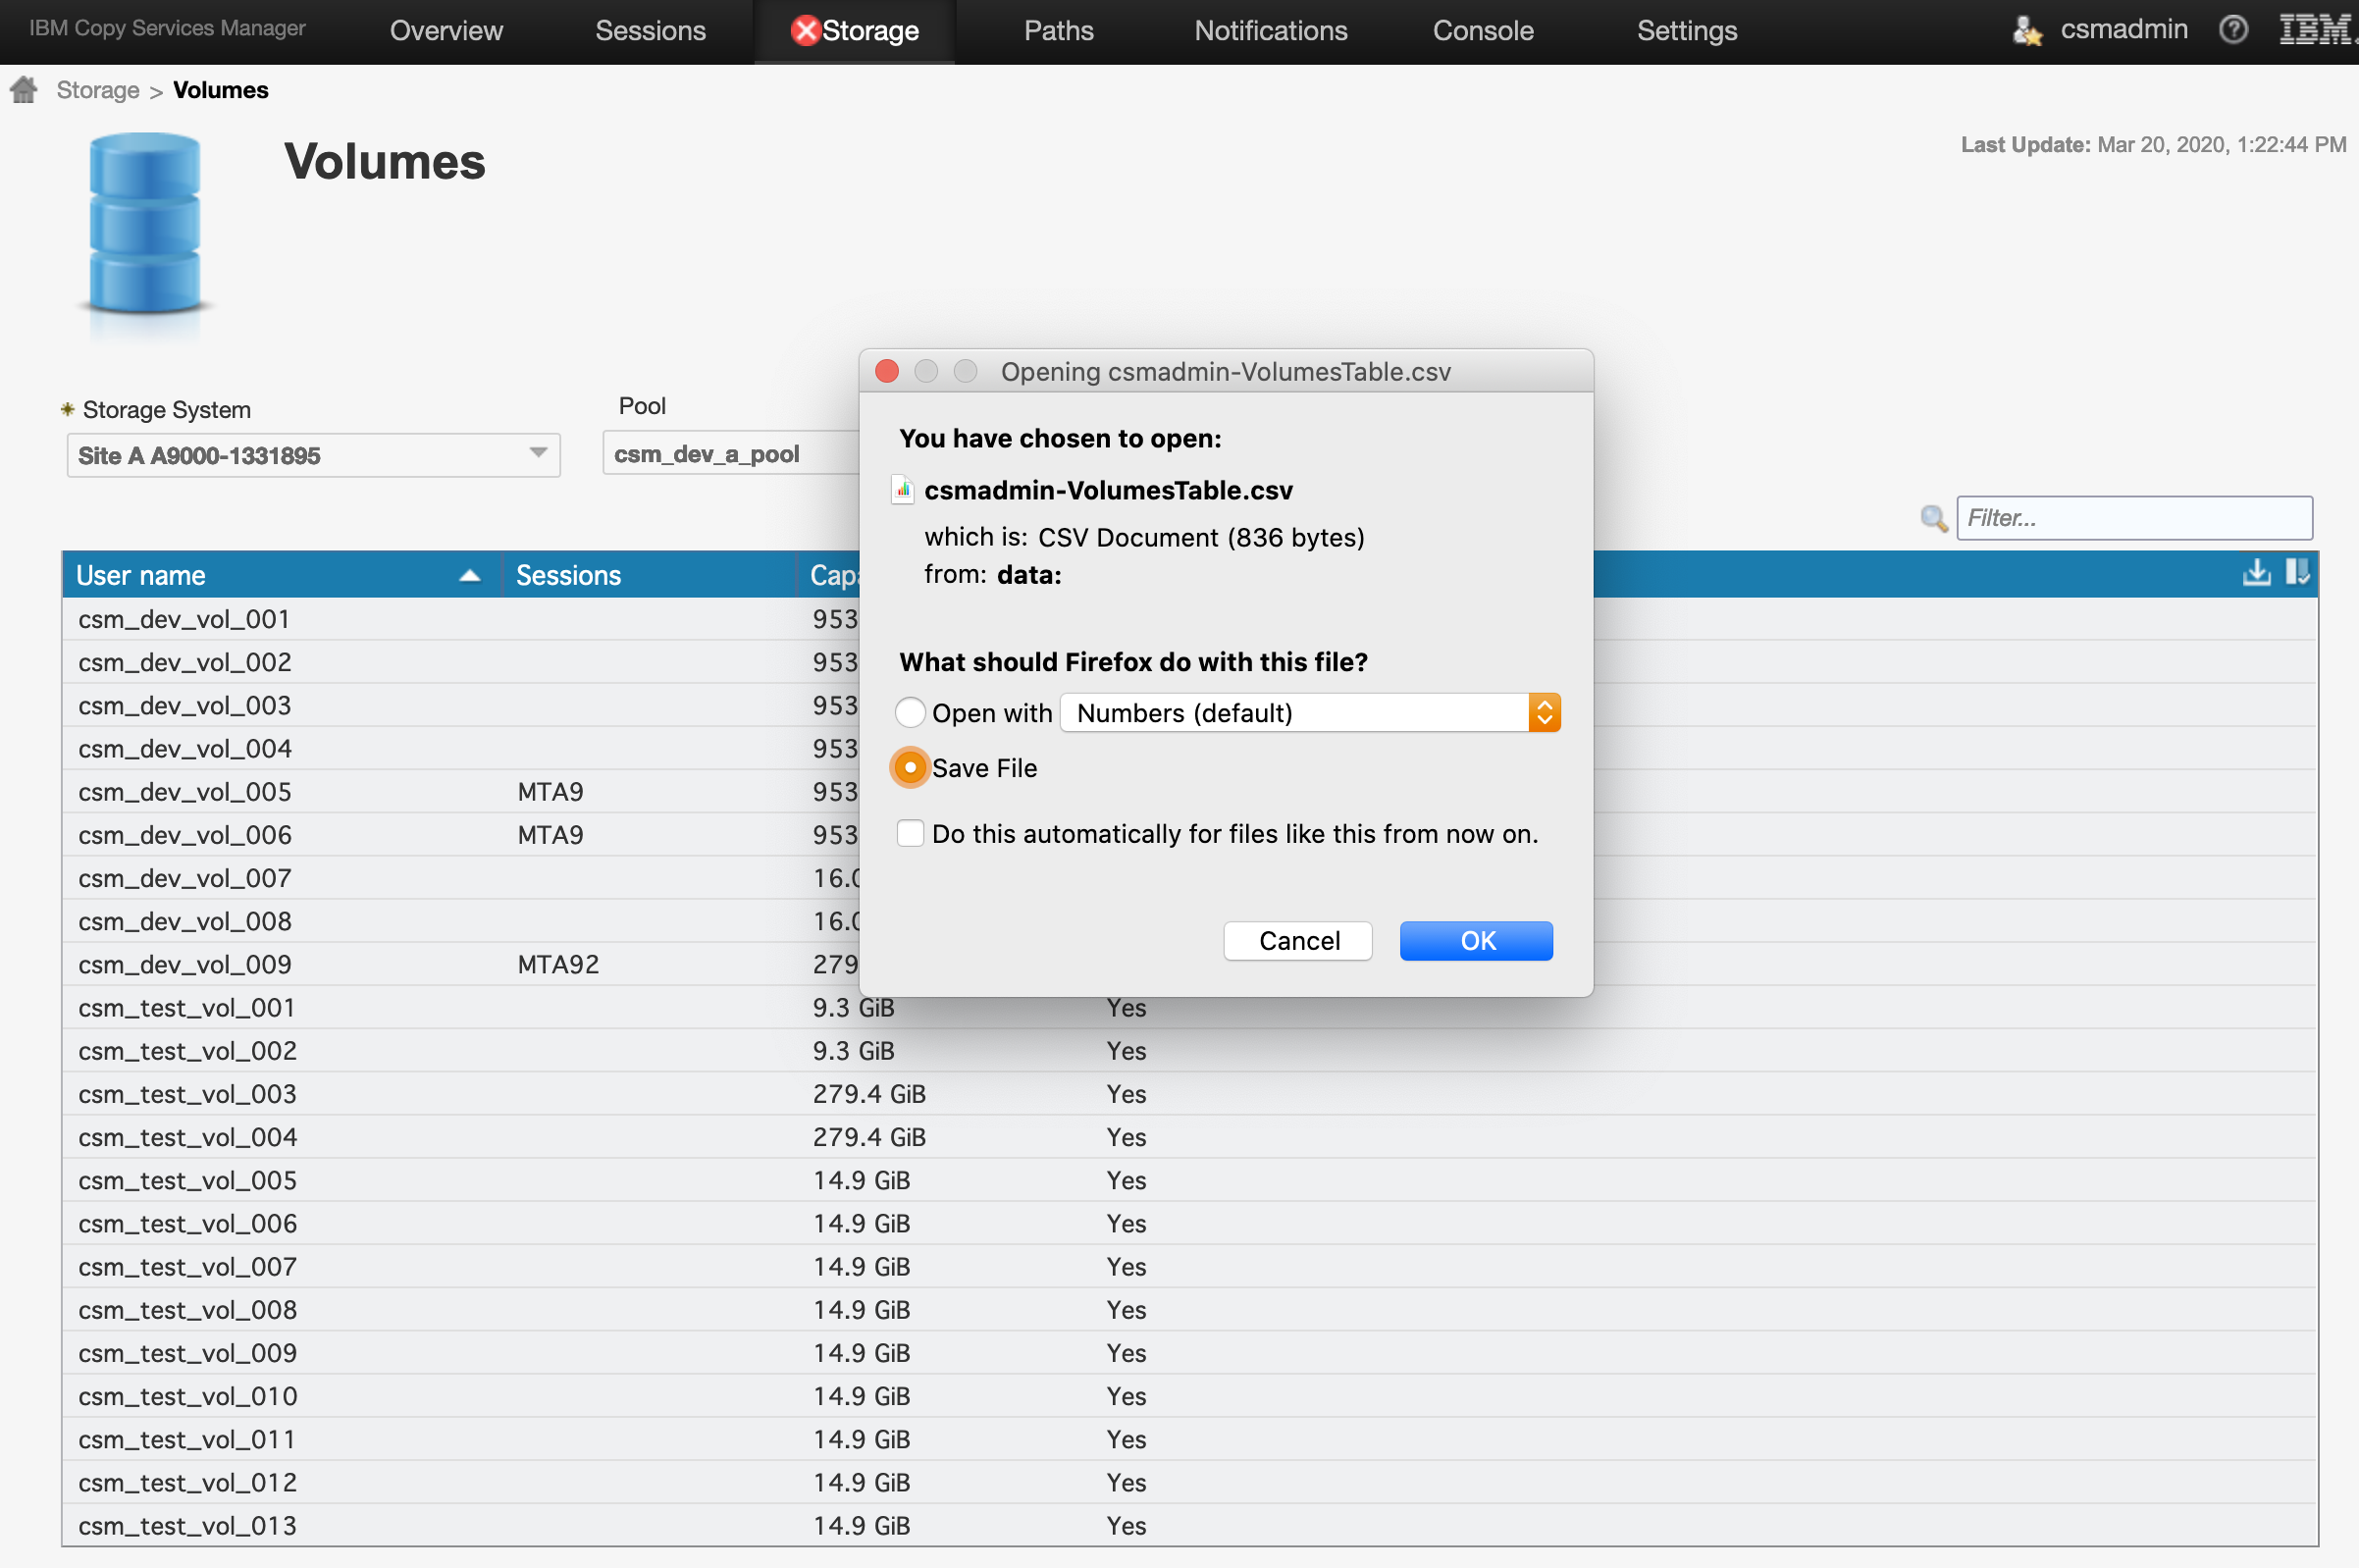Click the filter magnifying glass icon
The height and width of the screenshot is (1568, 2359).
(1933, 518)
